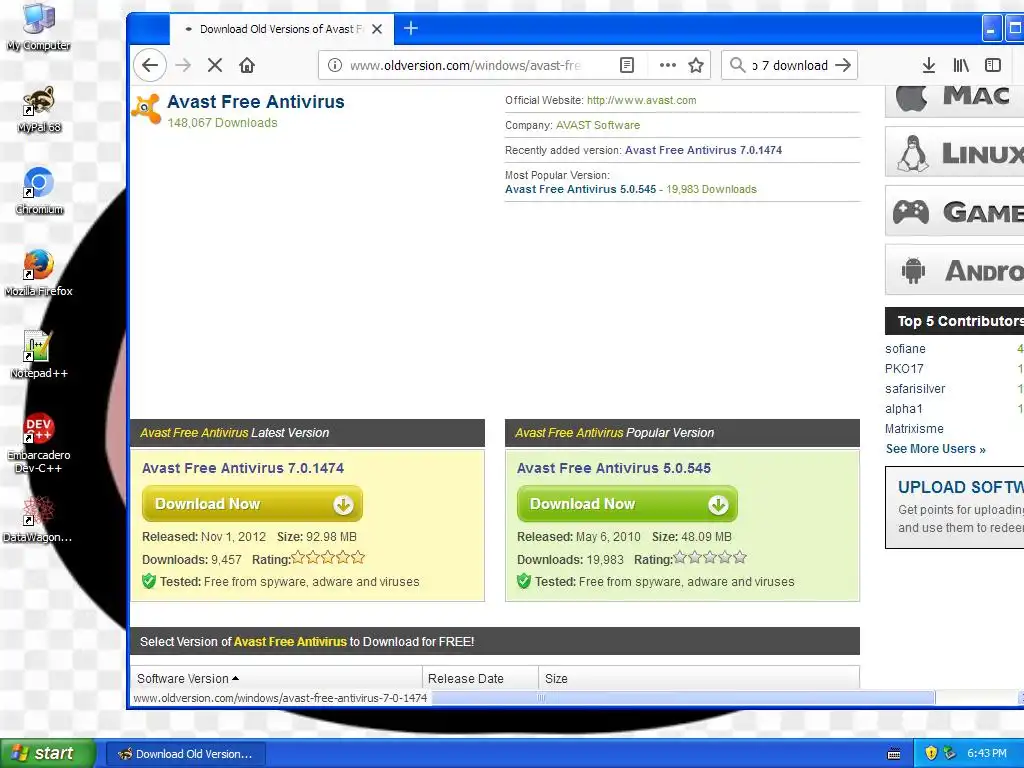Toggle reader view icon
Screen dimensions: 1024x768
click(627, 65)
